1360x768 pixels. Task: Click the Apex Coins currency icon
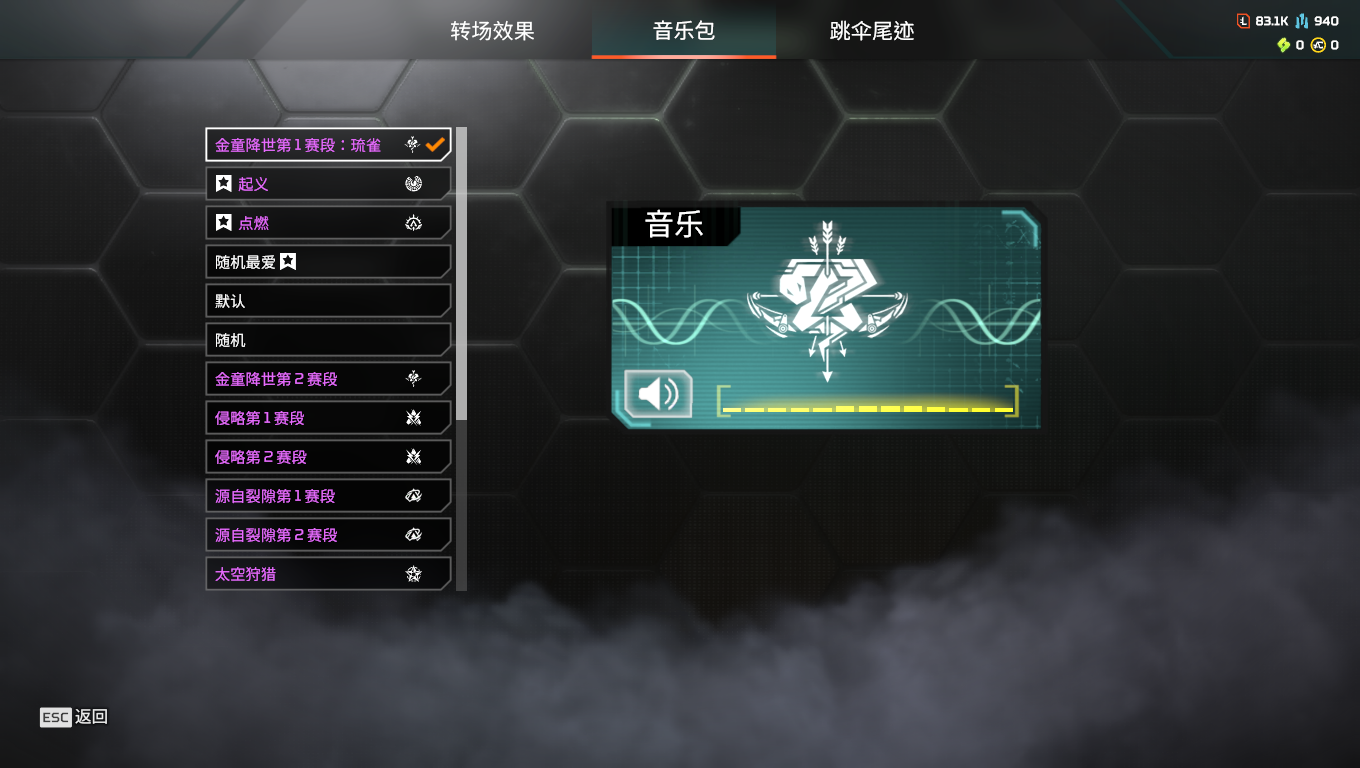point(1318,45)
